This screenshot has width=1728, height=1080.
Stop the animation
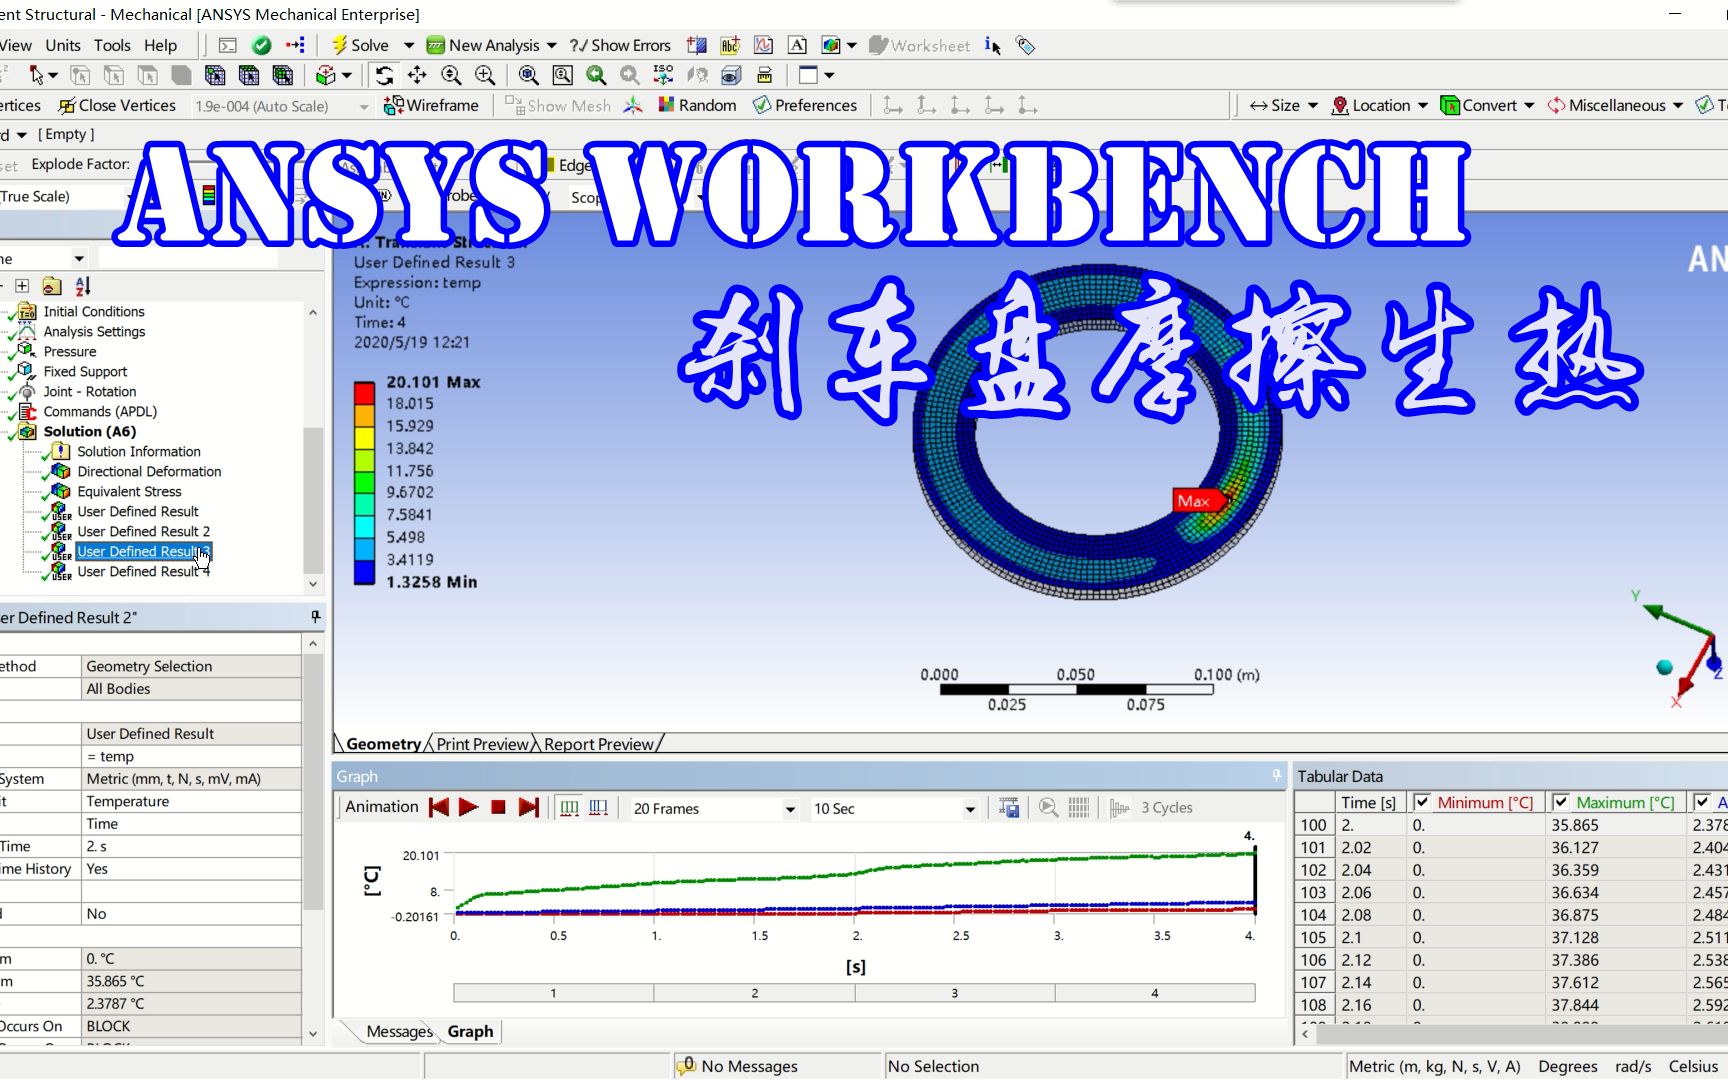coord(498,807)
